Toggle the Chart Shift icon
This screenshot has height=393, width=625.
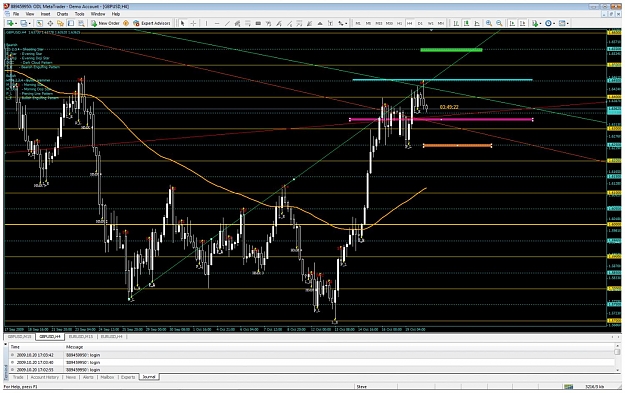523,23
